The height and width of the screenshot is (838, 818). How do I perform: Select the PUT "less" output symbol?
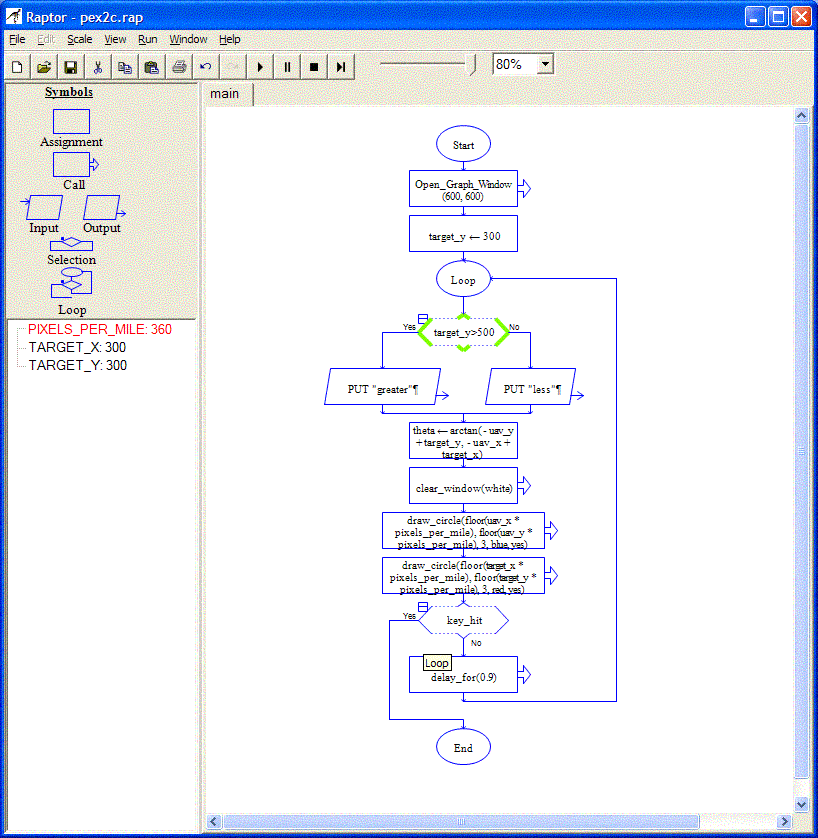tap(531, 386)
